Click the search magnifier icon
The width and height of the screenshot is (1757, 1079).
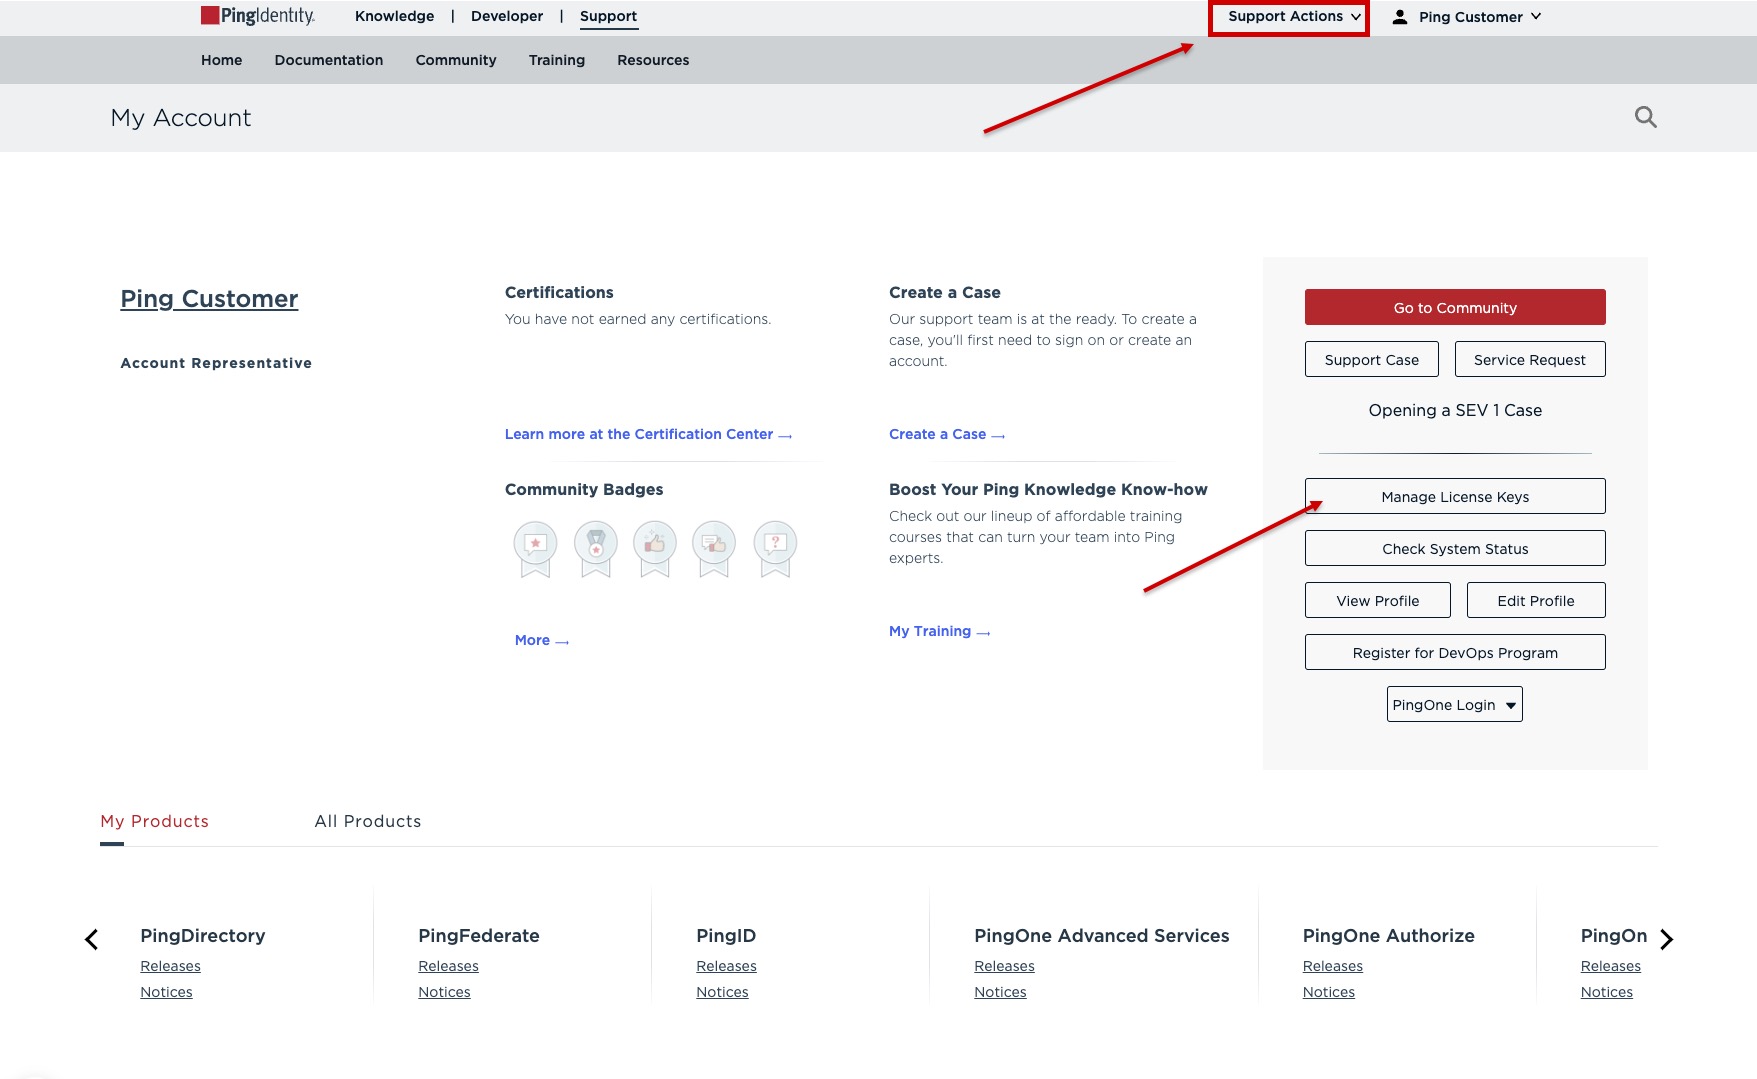[1645, 117]
